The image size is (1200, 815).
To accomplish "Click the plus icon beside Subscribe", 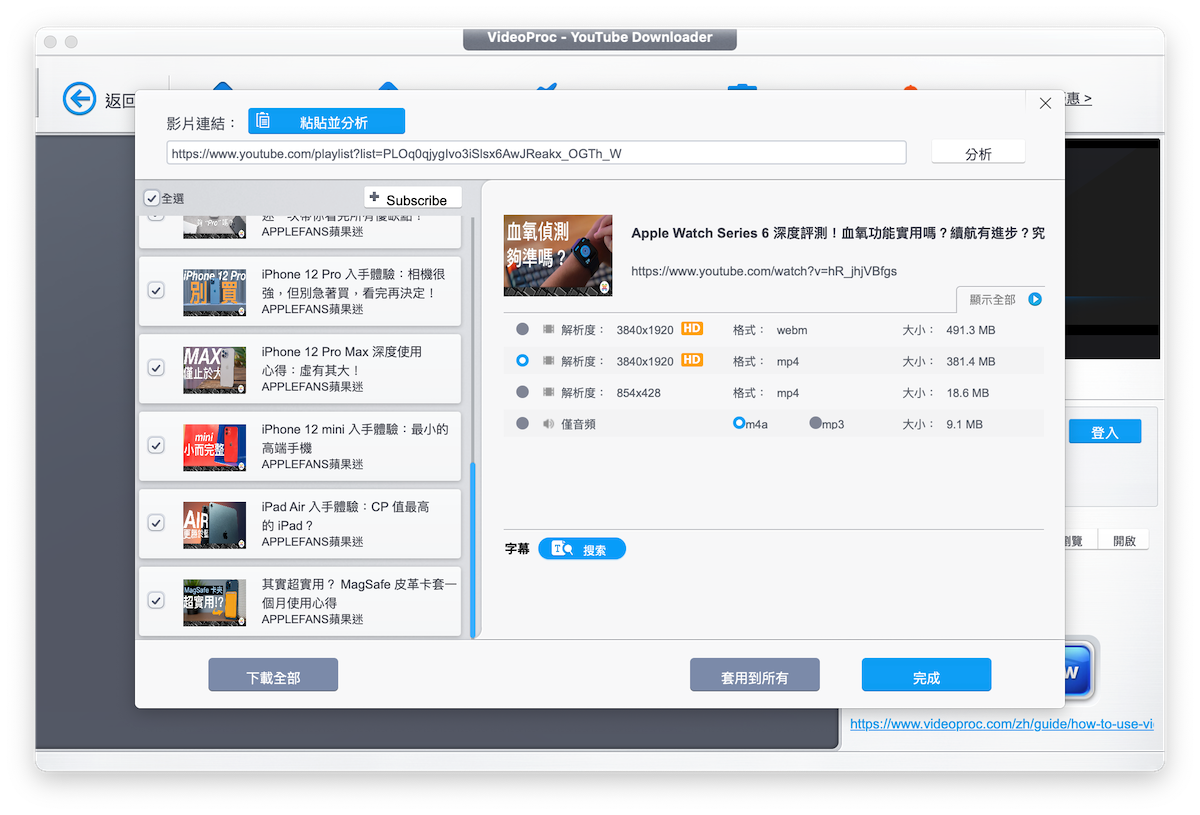I will coord(374,197).
